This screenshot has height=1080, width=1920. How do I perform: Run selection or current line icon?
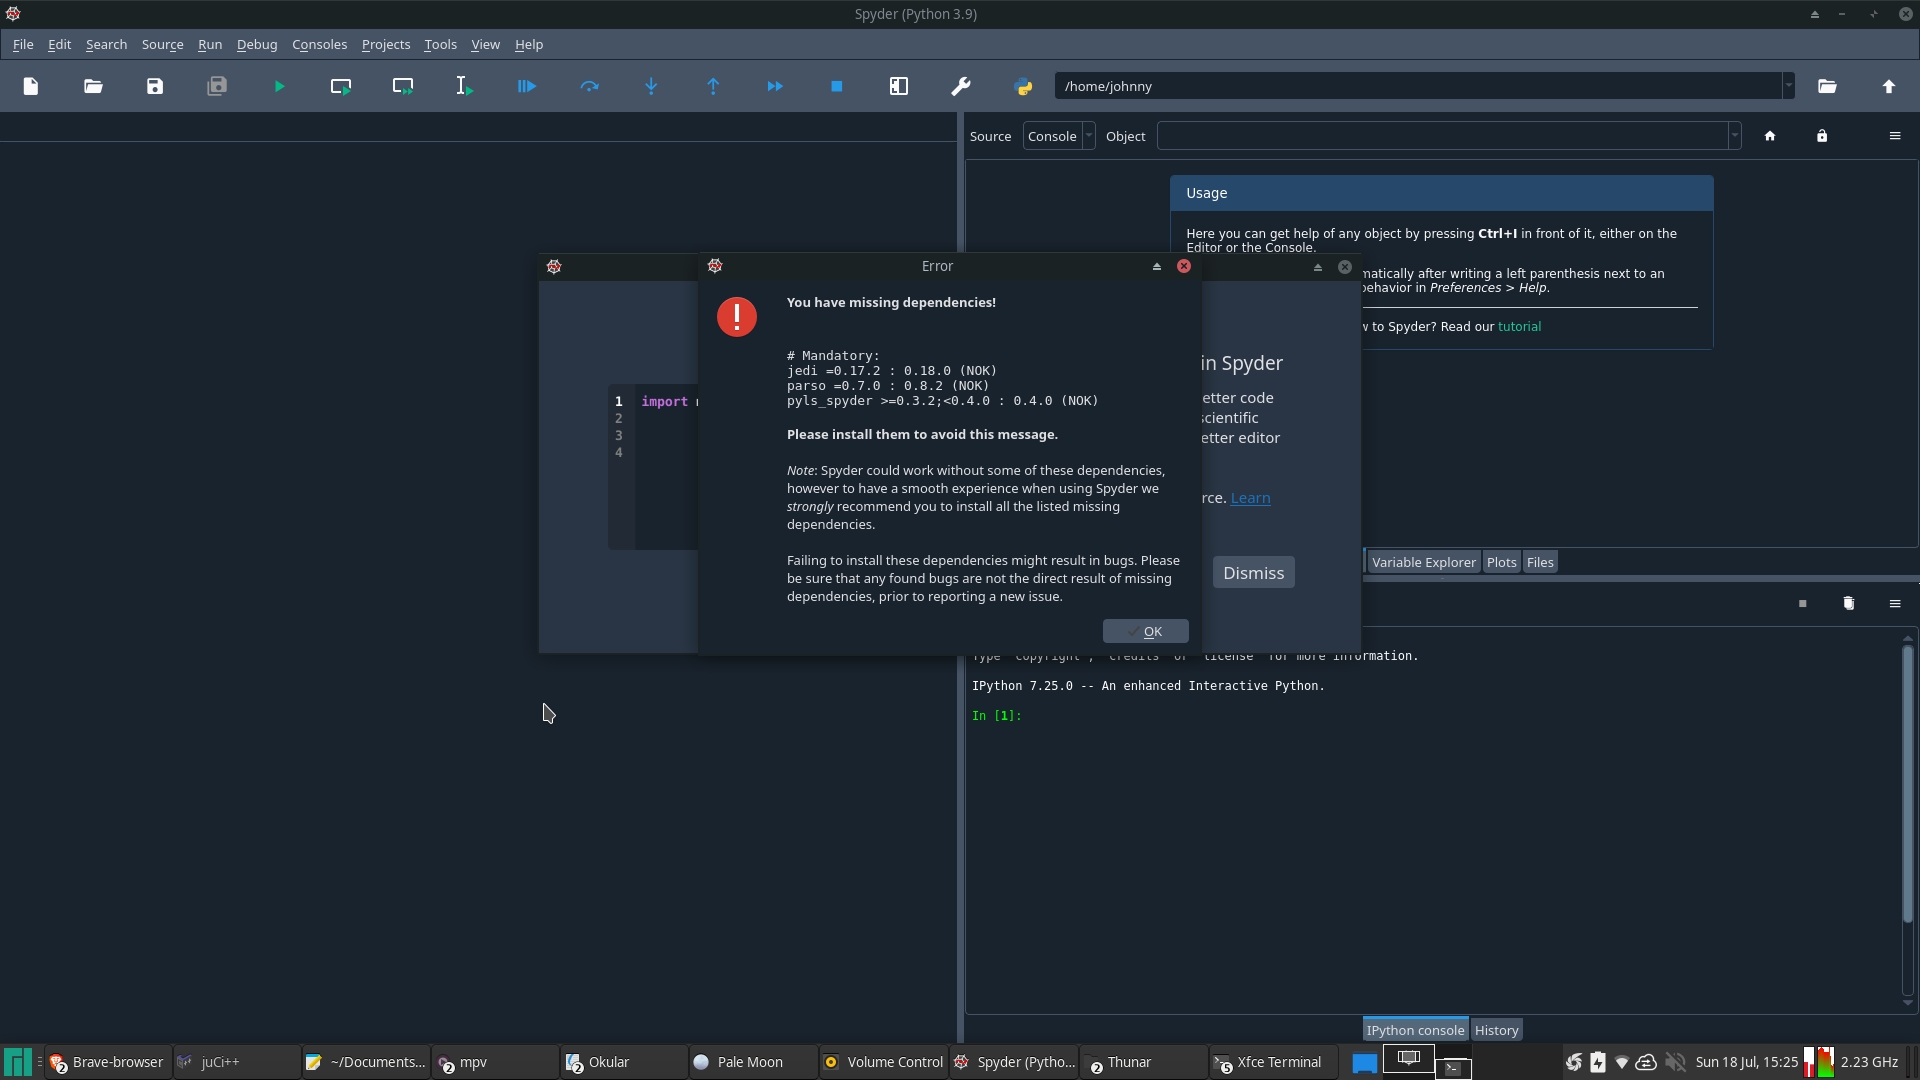tap(465, 87)
